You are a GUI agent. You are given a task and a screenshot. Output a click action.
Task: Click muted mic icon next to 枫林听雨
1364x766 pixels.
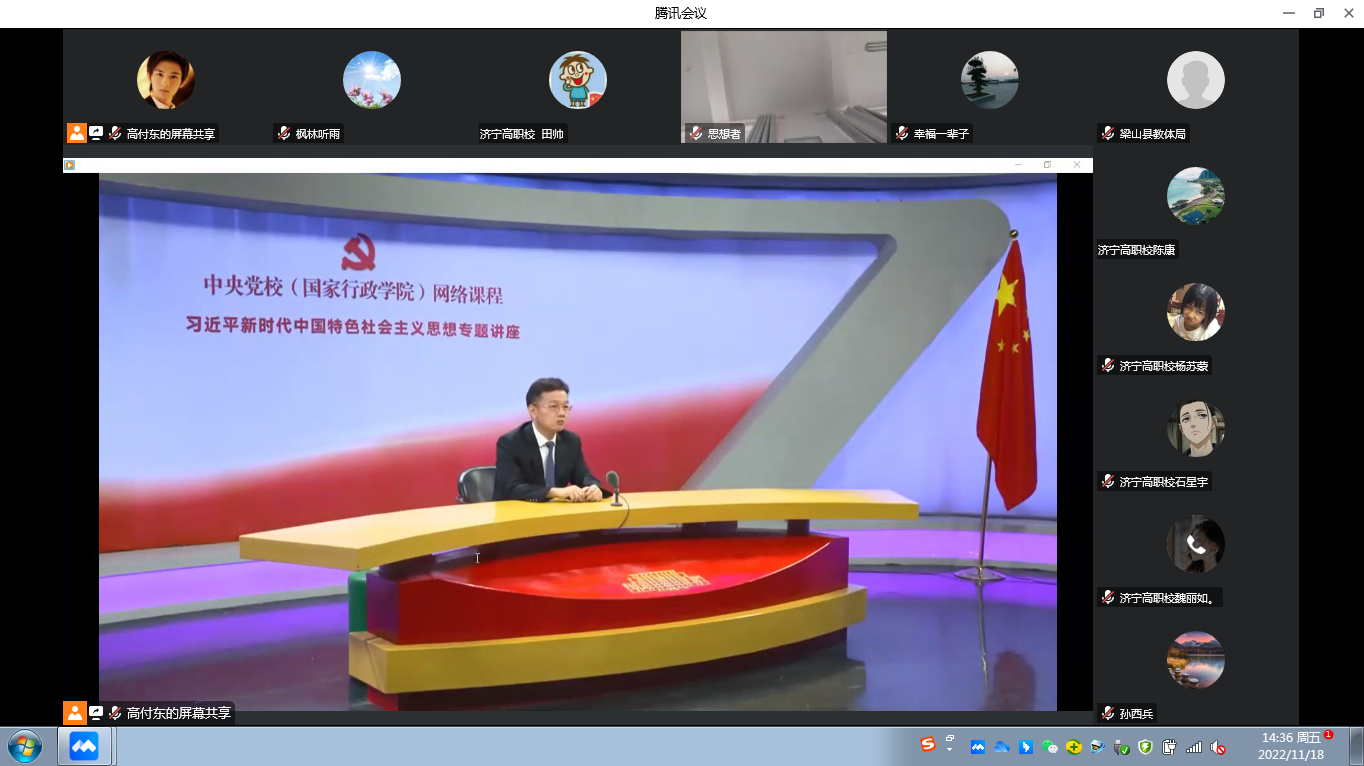[284, 133]
